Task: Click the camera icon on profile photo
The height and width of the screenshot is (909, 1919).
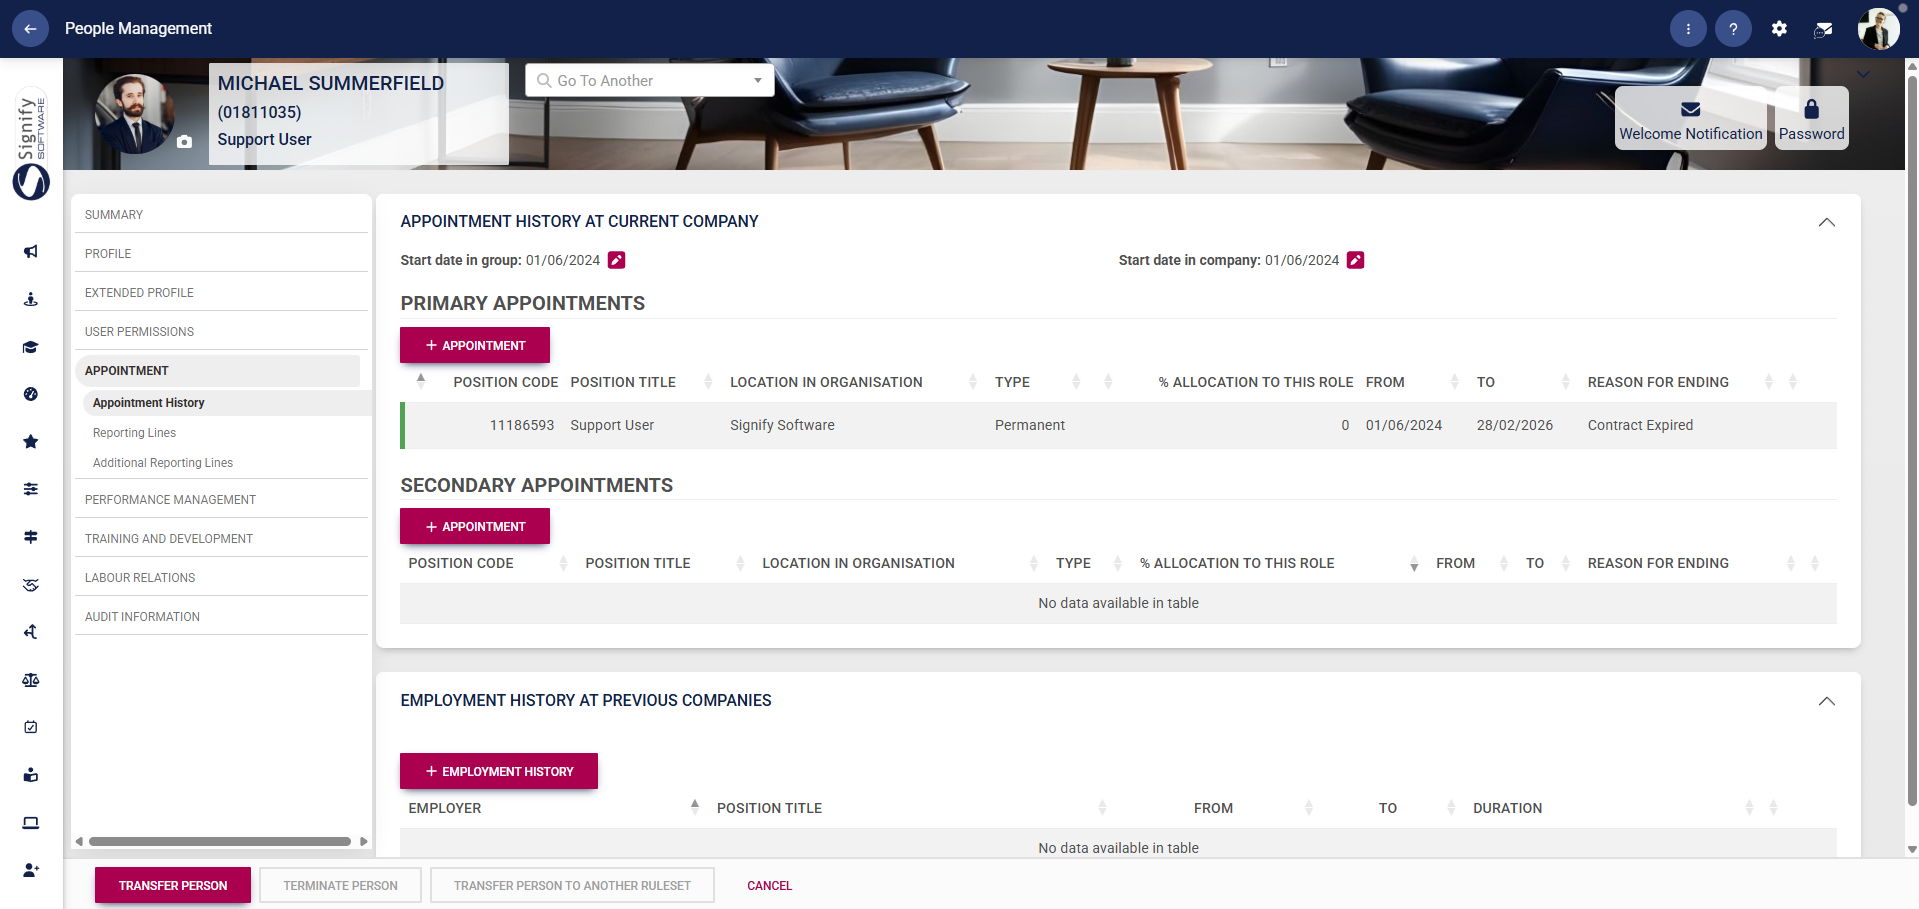Action: point(184,142)
